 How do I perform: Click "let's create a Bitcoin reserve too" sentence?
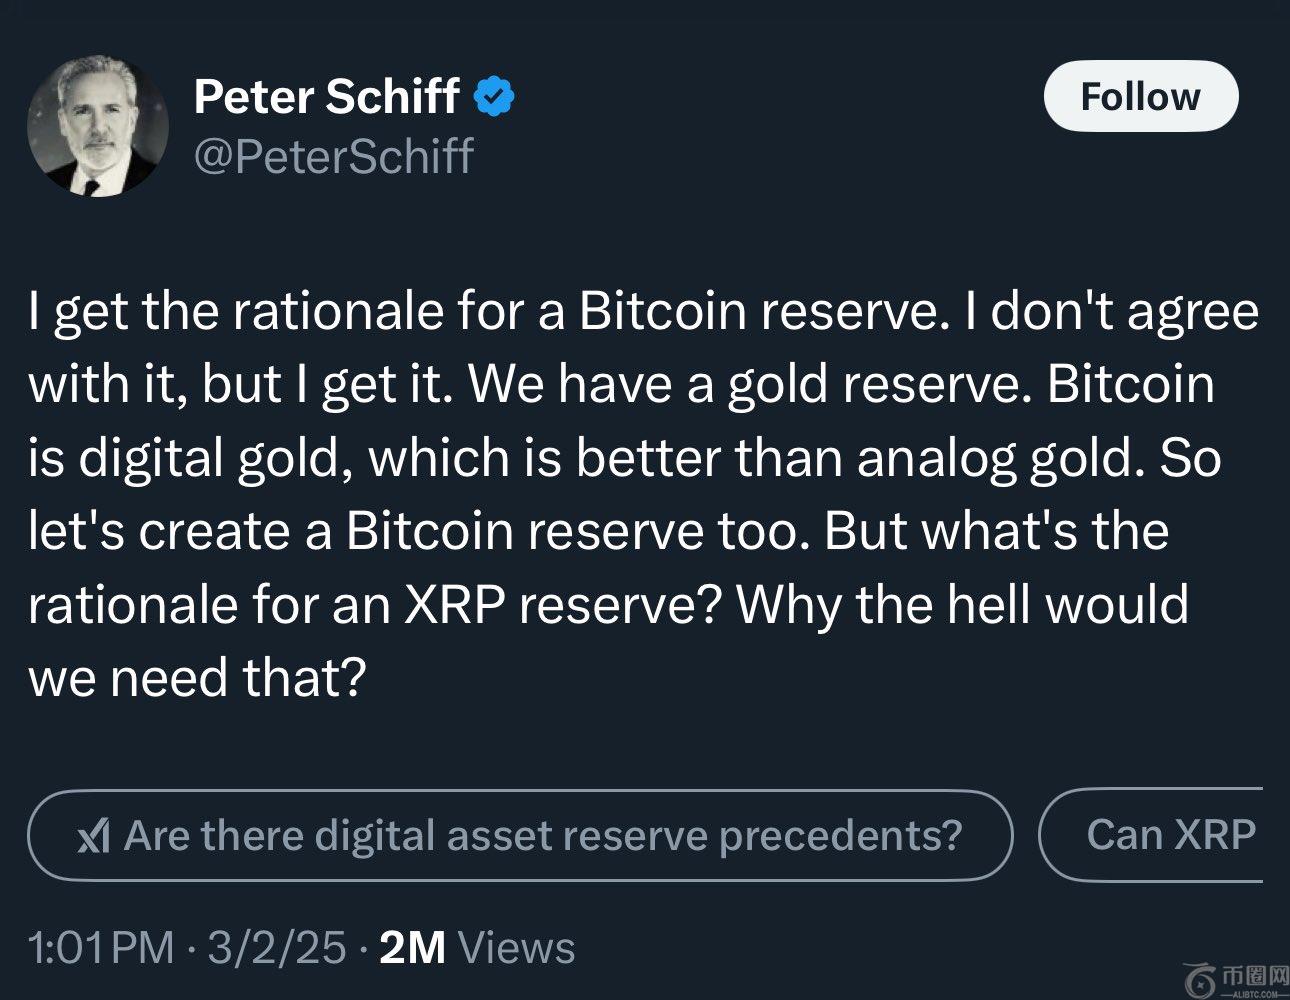click(x=417, y=531)
